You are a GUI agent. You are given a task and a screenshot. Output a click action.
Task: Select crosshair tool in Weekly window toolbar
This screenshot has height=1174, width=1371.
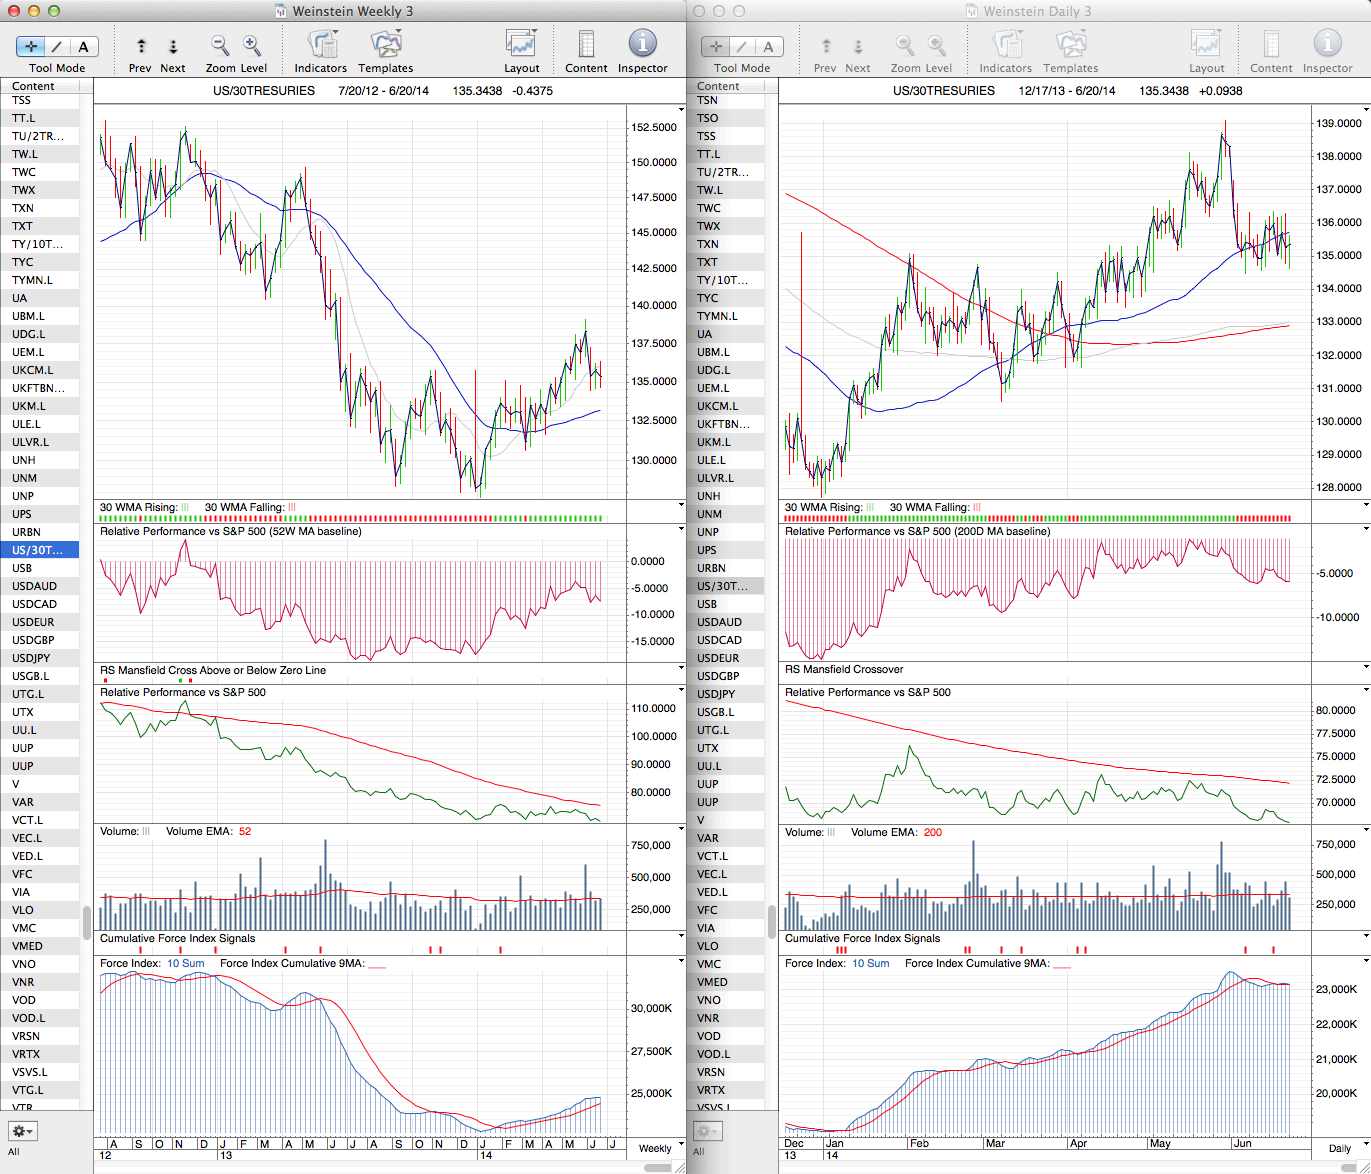point(31,47)
